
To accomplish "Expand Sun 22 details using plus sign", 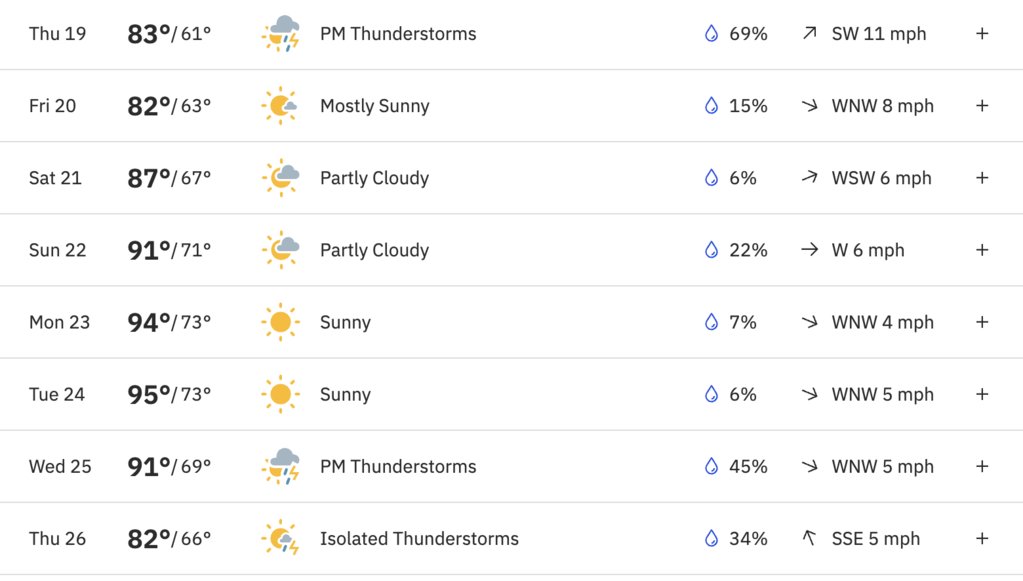I will click(982, 250).
